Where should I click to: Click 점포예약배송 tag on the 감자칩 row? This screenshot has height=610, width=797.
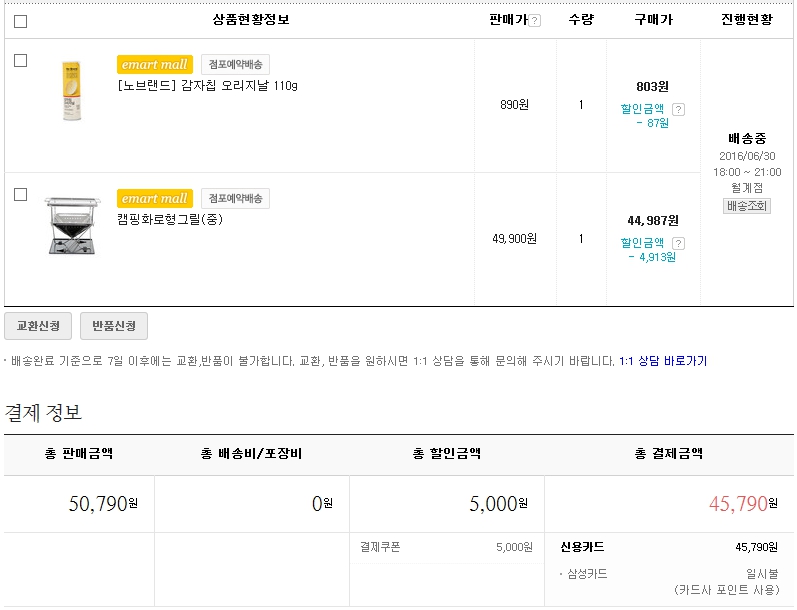(235, 65)
